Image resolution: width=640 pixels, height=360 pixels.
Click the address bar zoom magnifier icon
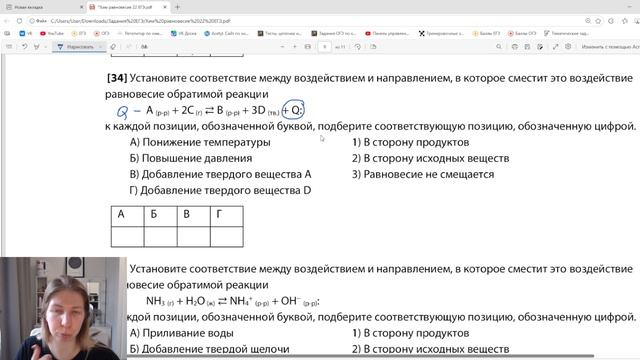click(588, 21)
